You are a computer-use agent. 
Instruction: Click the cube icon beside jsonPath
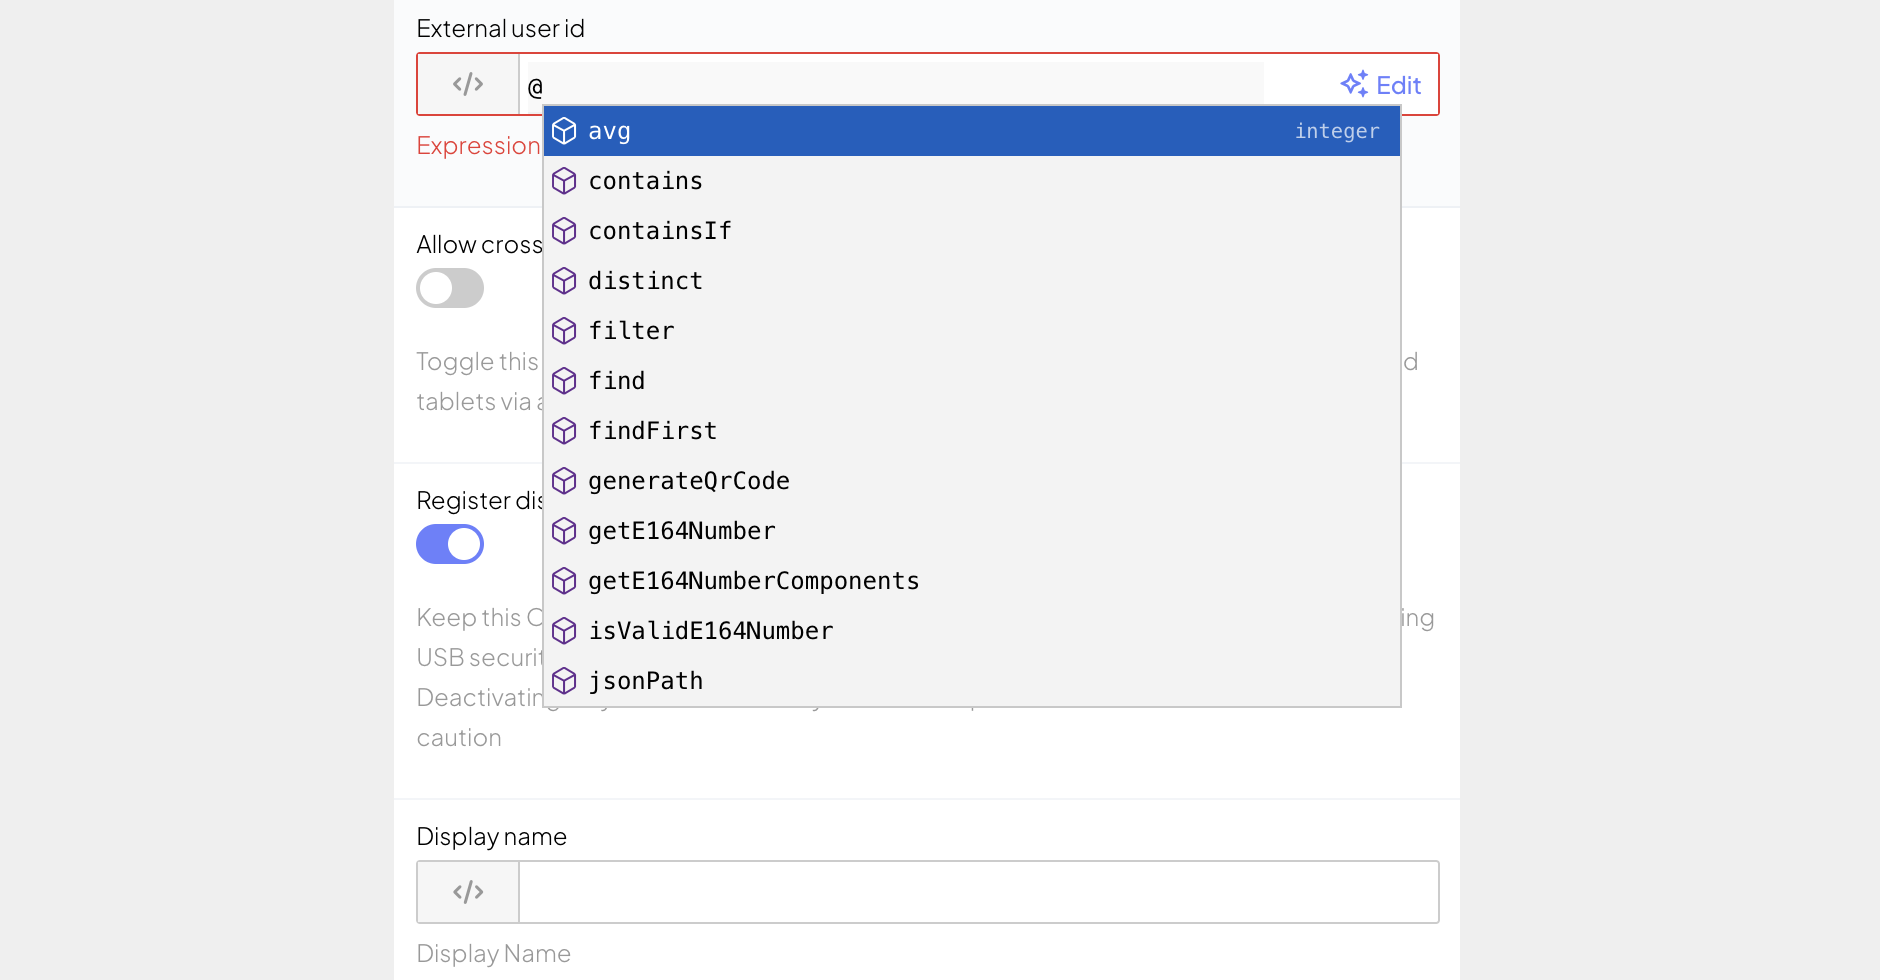pos(564,681)
